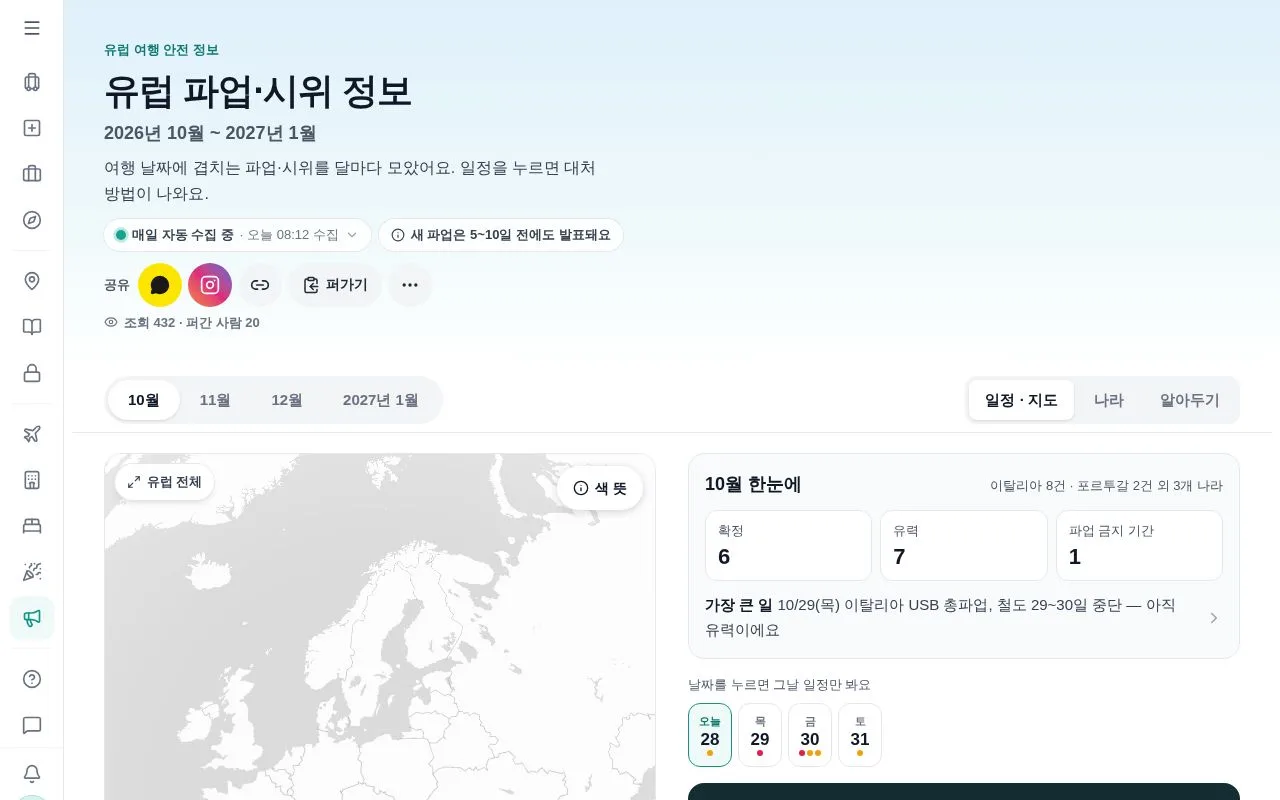The width and height of the screenshot is (1280, 800).
Task: Select the 10월 month tab
Action: pos(144,400)
